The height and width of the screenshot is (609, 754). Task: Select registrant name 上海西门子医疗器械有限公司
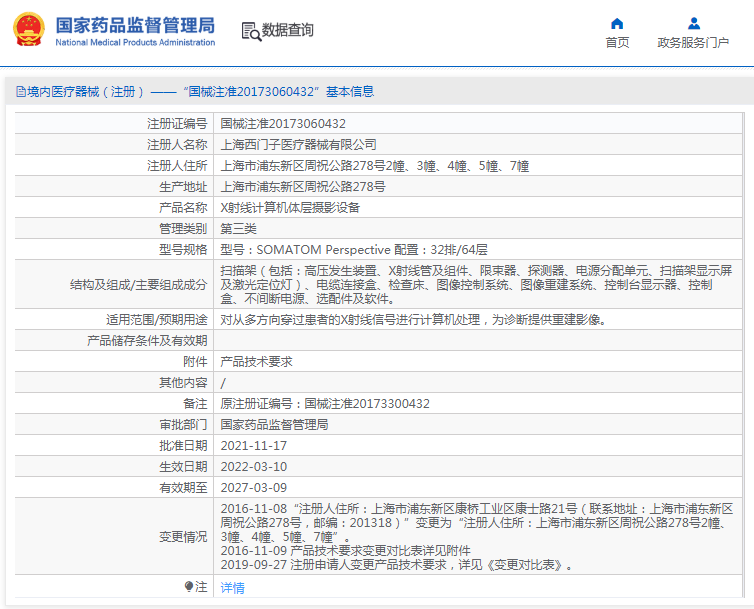[298, 144]
